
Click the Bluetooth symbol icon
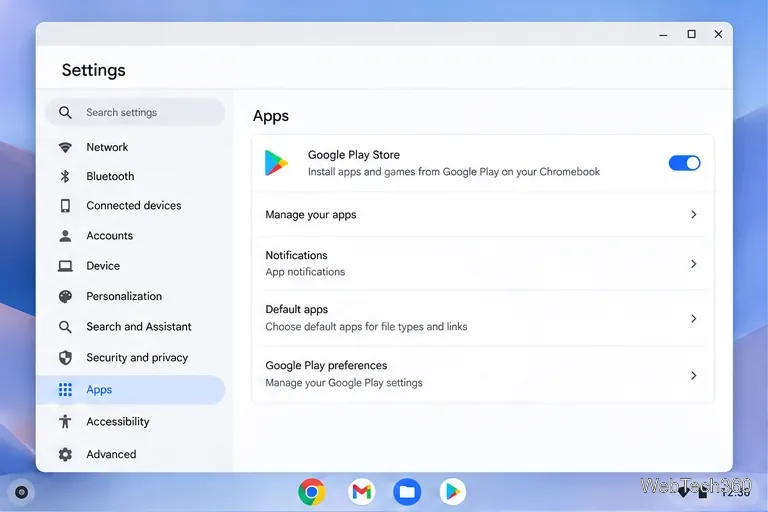pyautogui.click(x=65, y=176)
